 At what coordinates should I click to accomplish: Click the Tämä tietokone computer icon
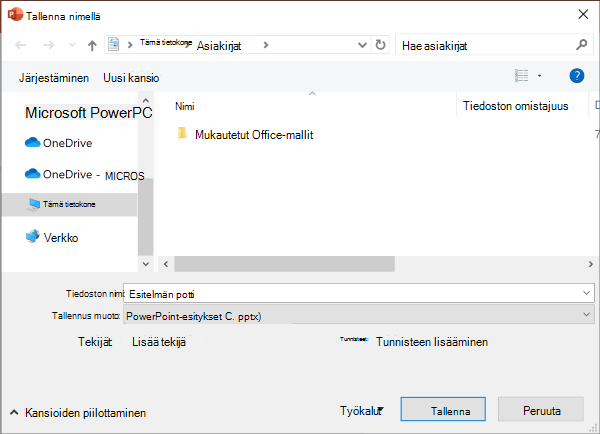33,204
